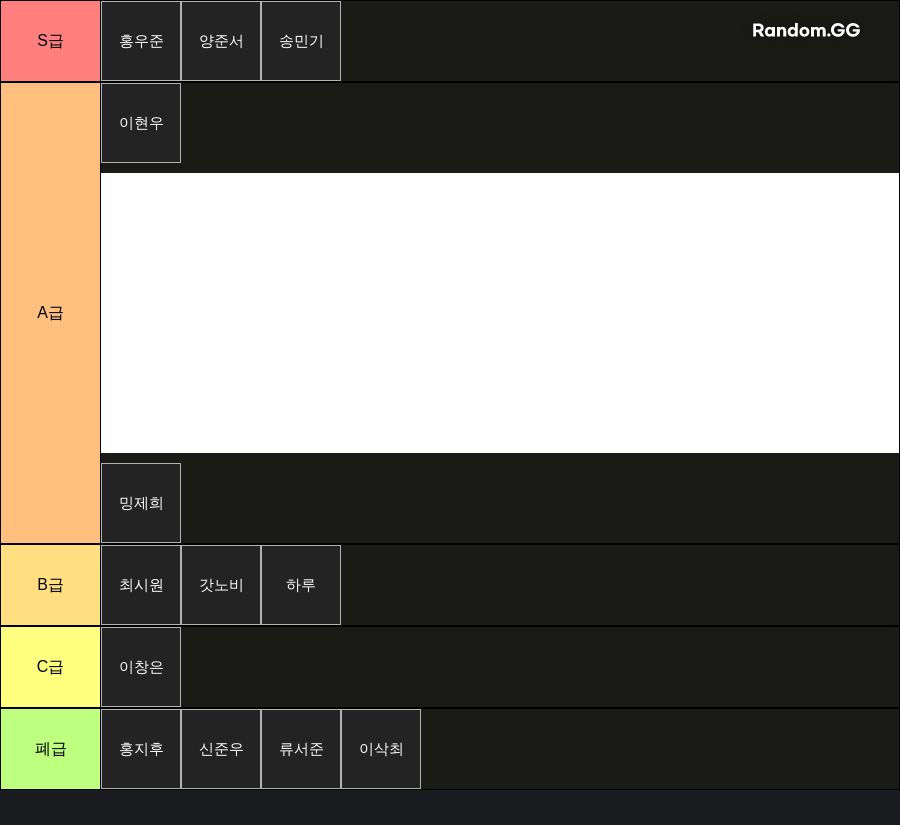Select the B급 tier label
Viewport: 900px width, 825px height.
pyautogui.click(x=50, y=585)
